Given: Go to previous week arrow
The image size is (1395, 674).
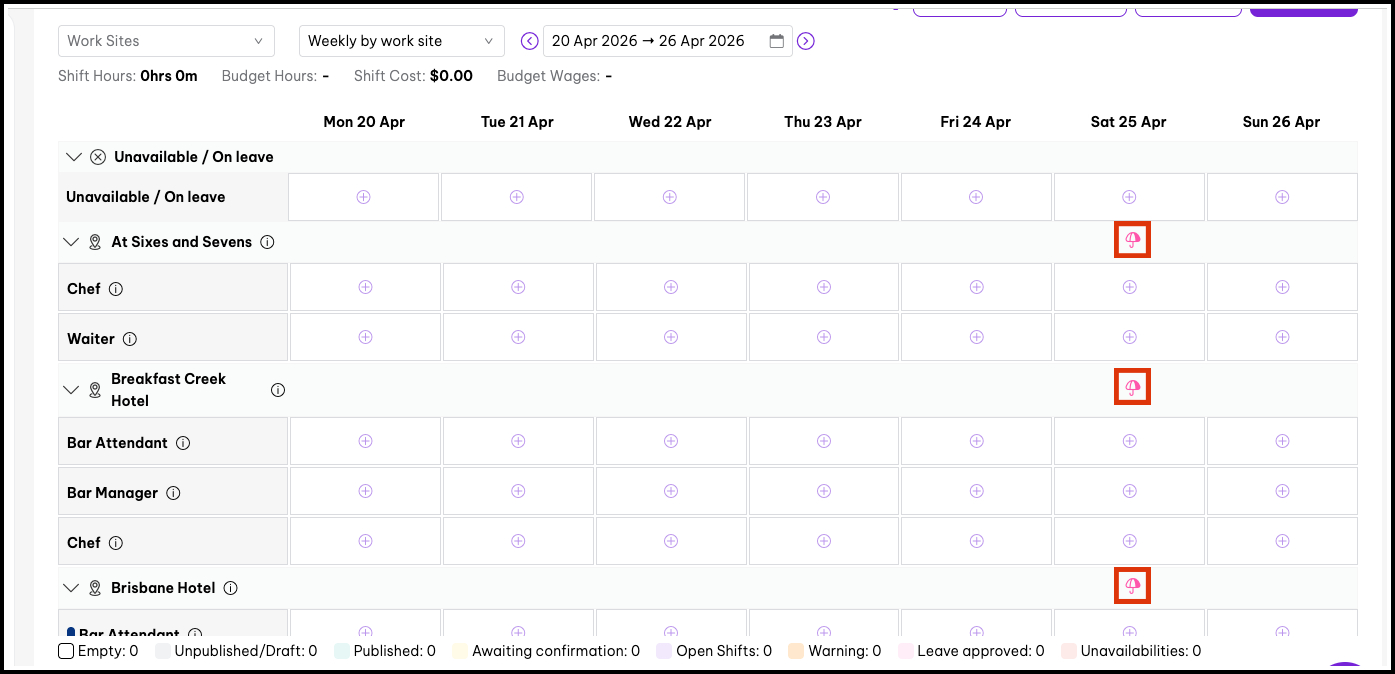Looking at the screenshot, I should tap(530, 41).
